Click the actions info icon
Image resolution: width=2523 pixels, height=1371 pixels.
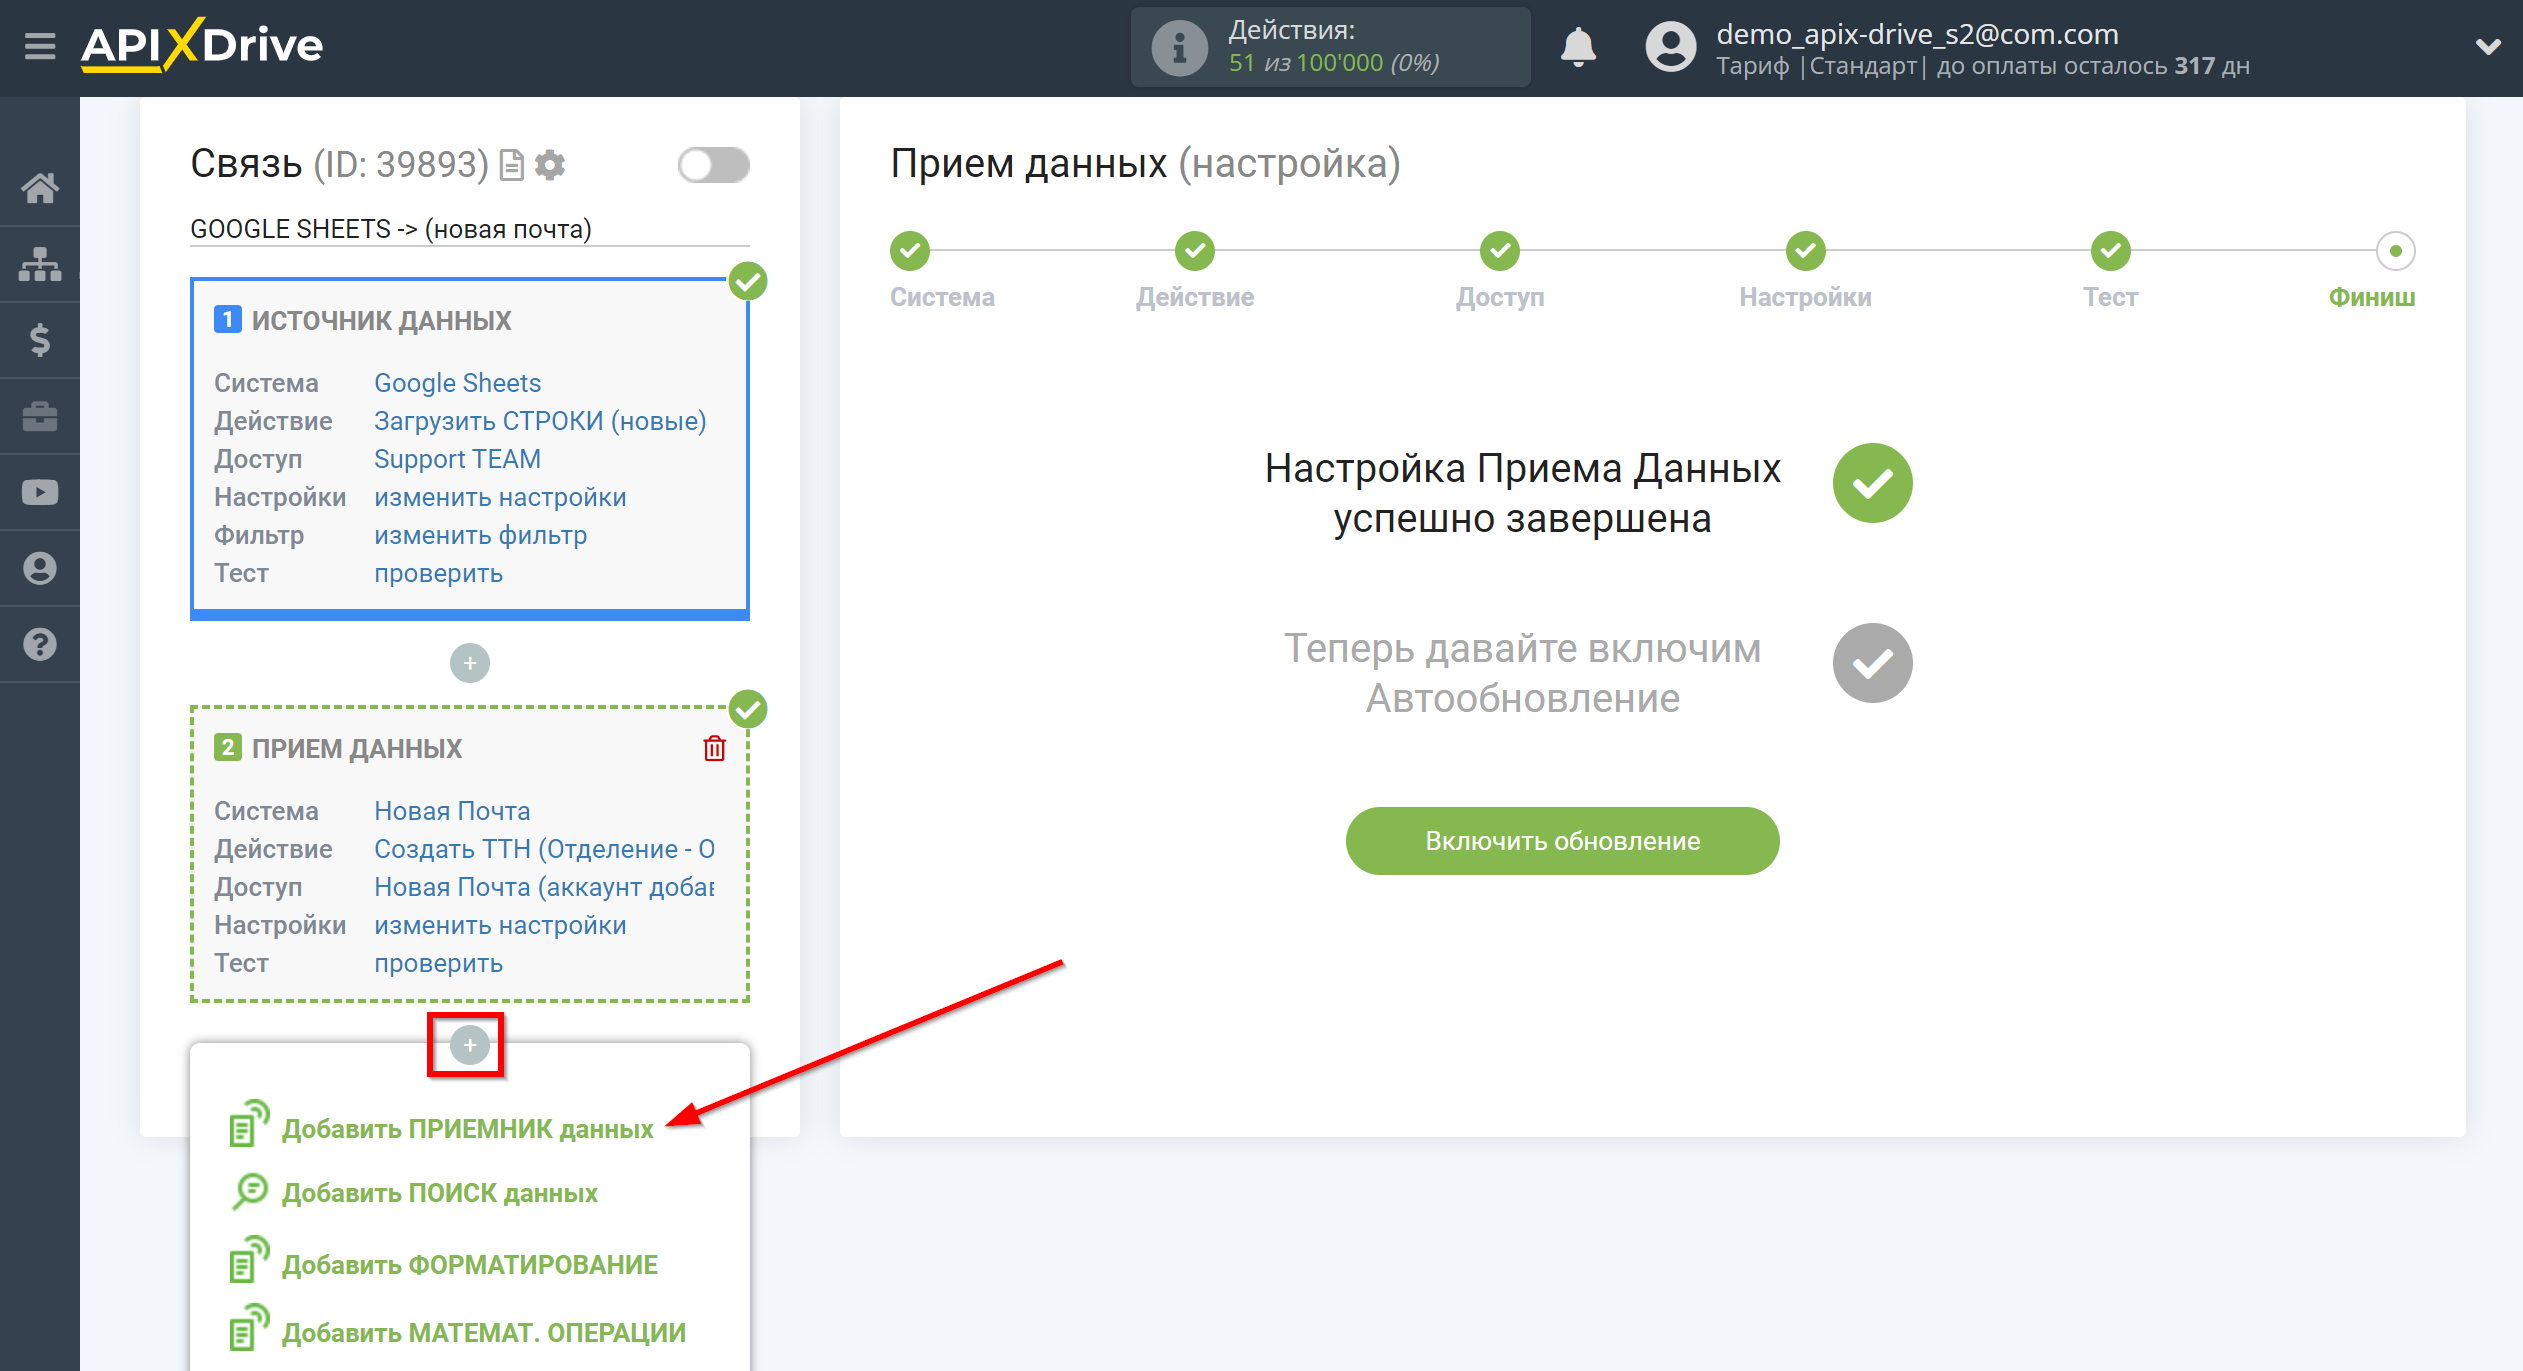click(1180, 47)
